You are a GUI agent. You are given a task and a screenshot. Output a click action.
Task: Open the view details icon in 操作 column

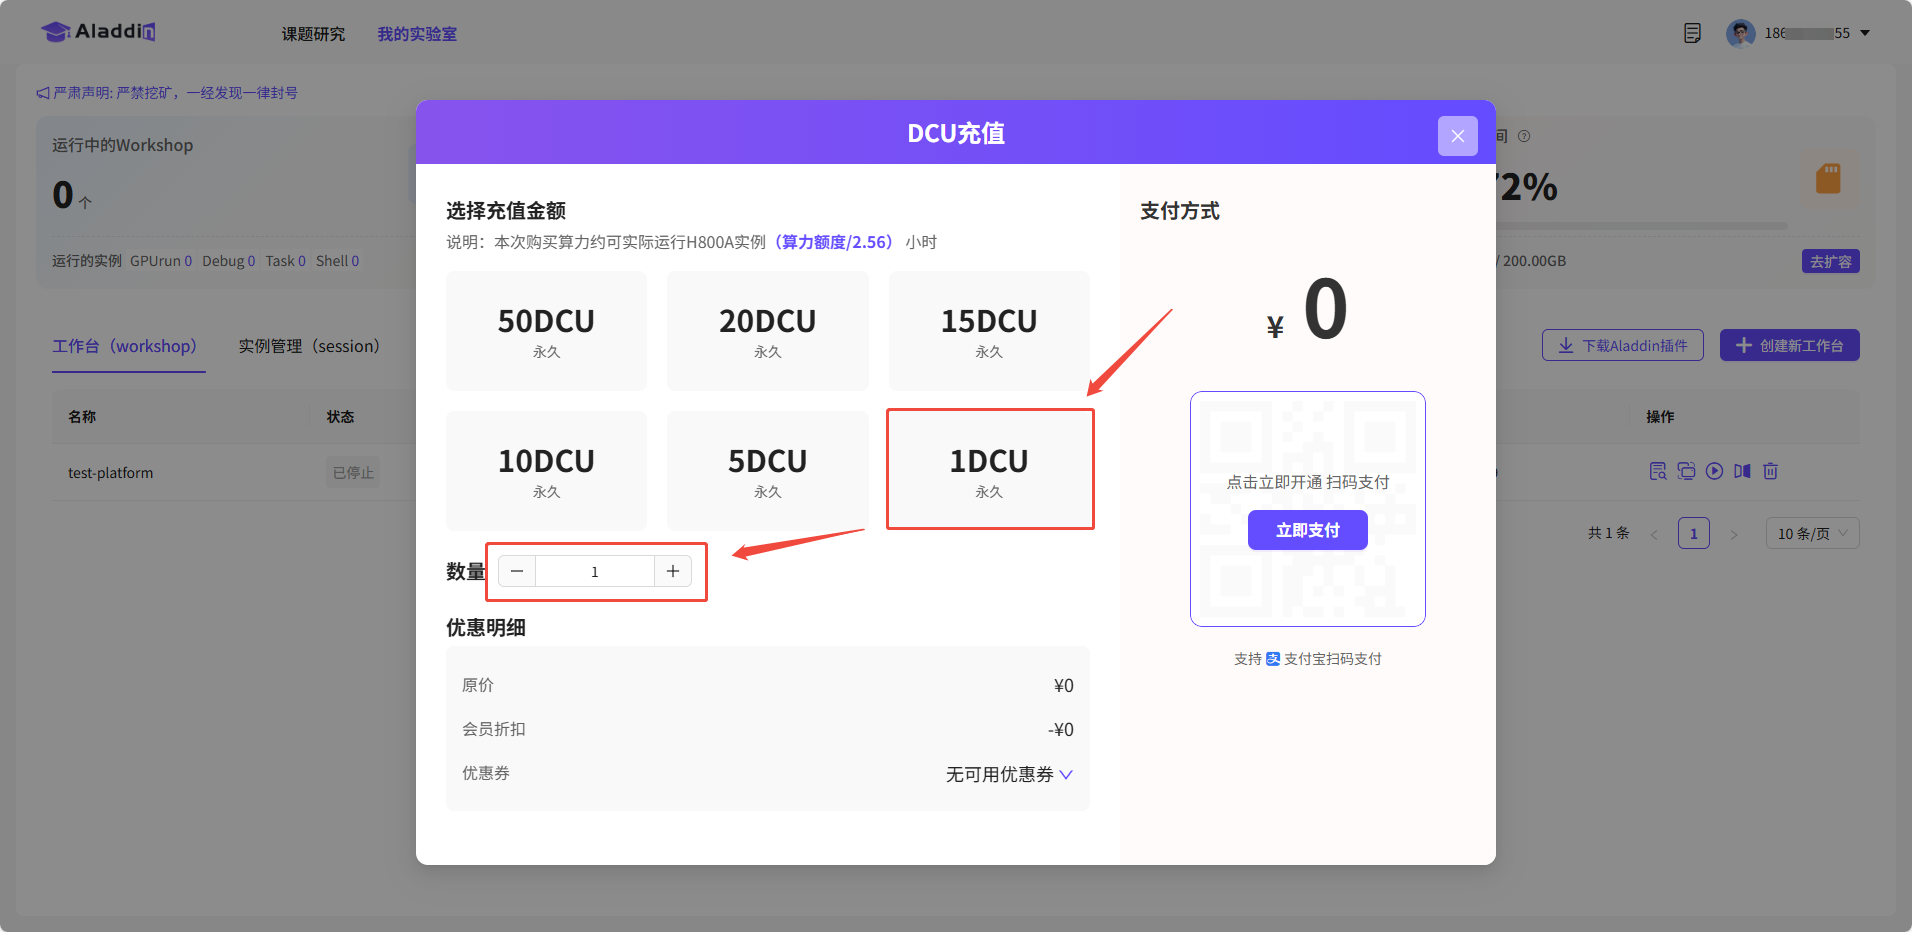click(x=1658, y=471)
